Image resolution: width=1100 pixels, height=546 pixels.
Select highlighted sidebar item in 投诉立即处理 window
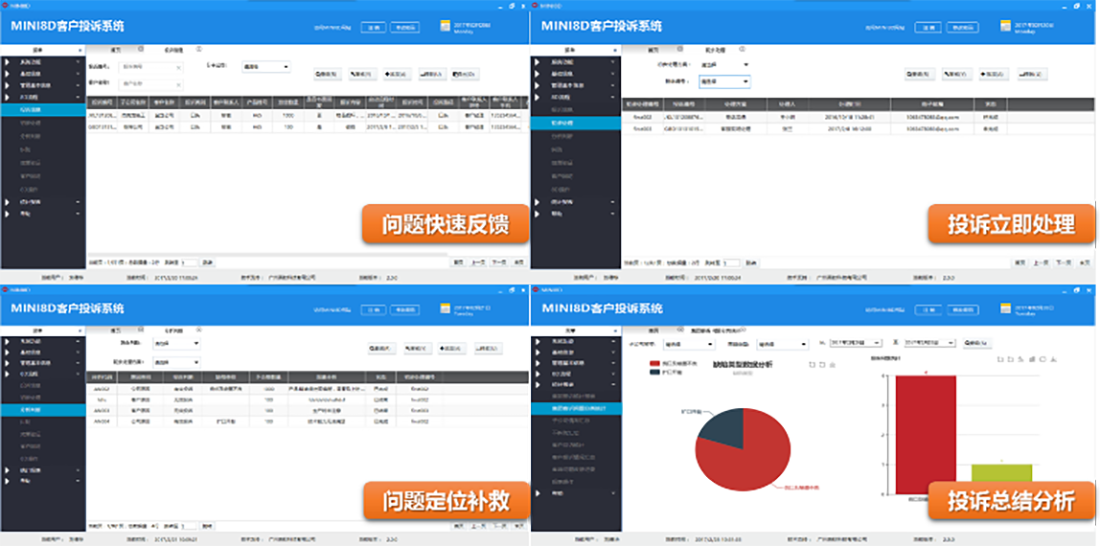570,124
